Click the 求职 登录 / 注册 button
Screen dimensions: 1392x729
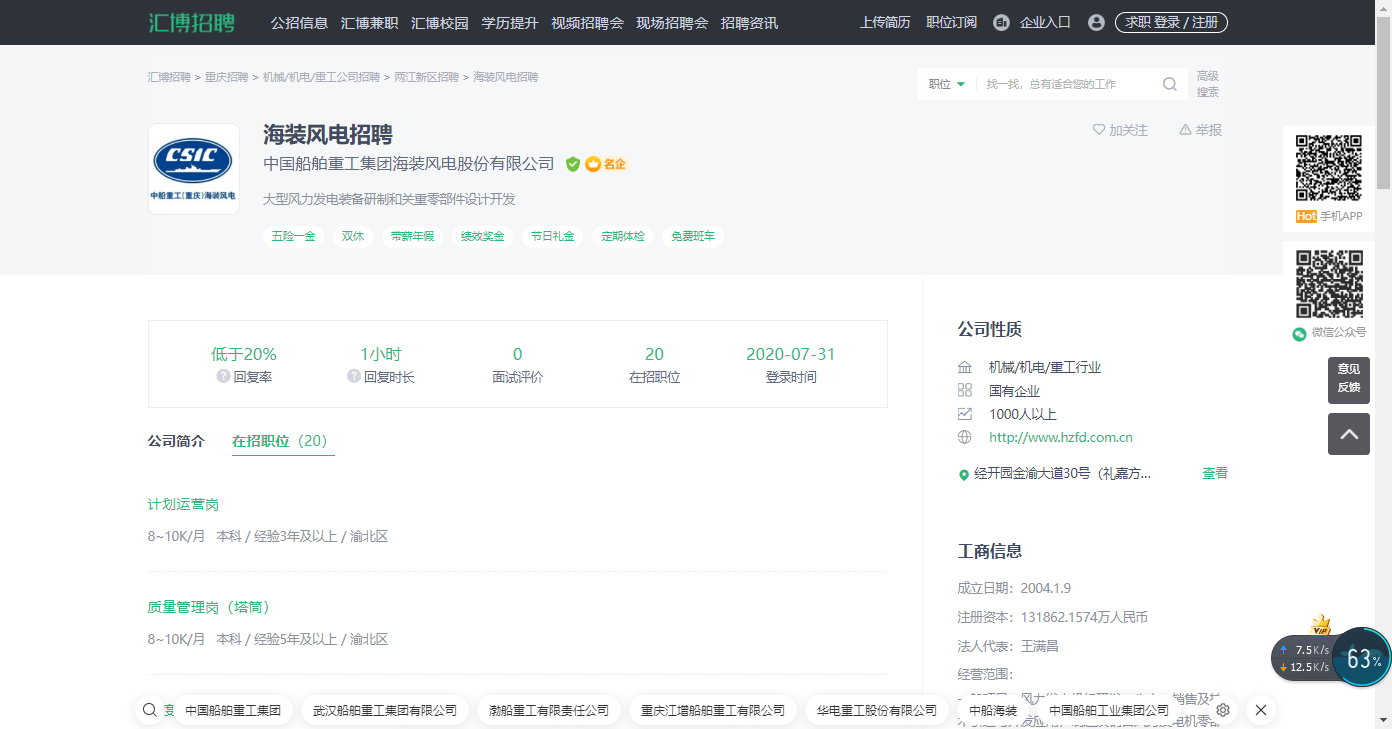(1171, 22)
